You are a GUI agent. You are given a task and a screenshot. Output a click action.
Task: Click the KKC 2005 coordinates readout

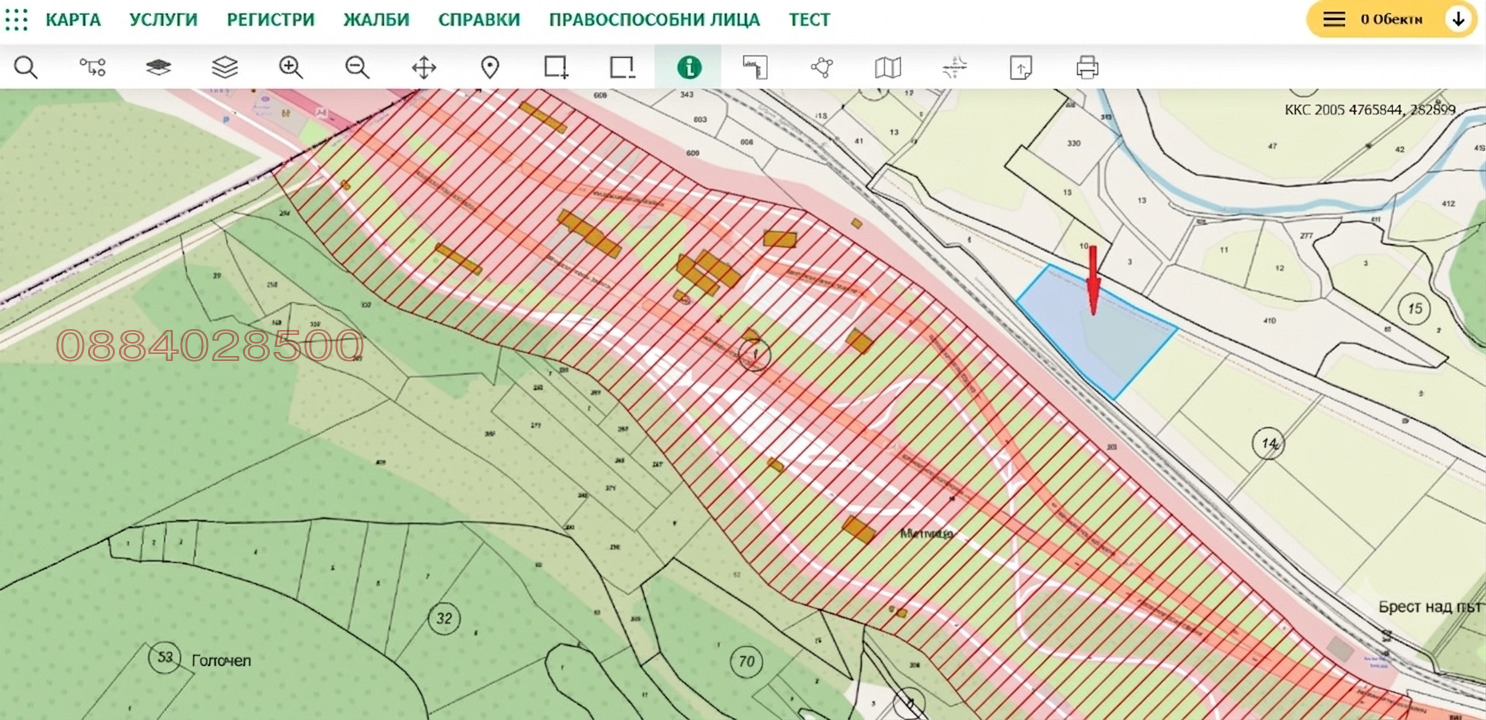click(x=1370, y=110)
